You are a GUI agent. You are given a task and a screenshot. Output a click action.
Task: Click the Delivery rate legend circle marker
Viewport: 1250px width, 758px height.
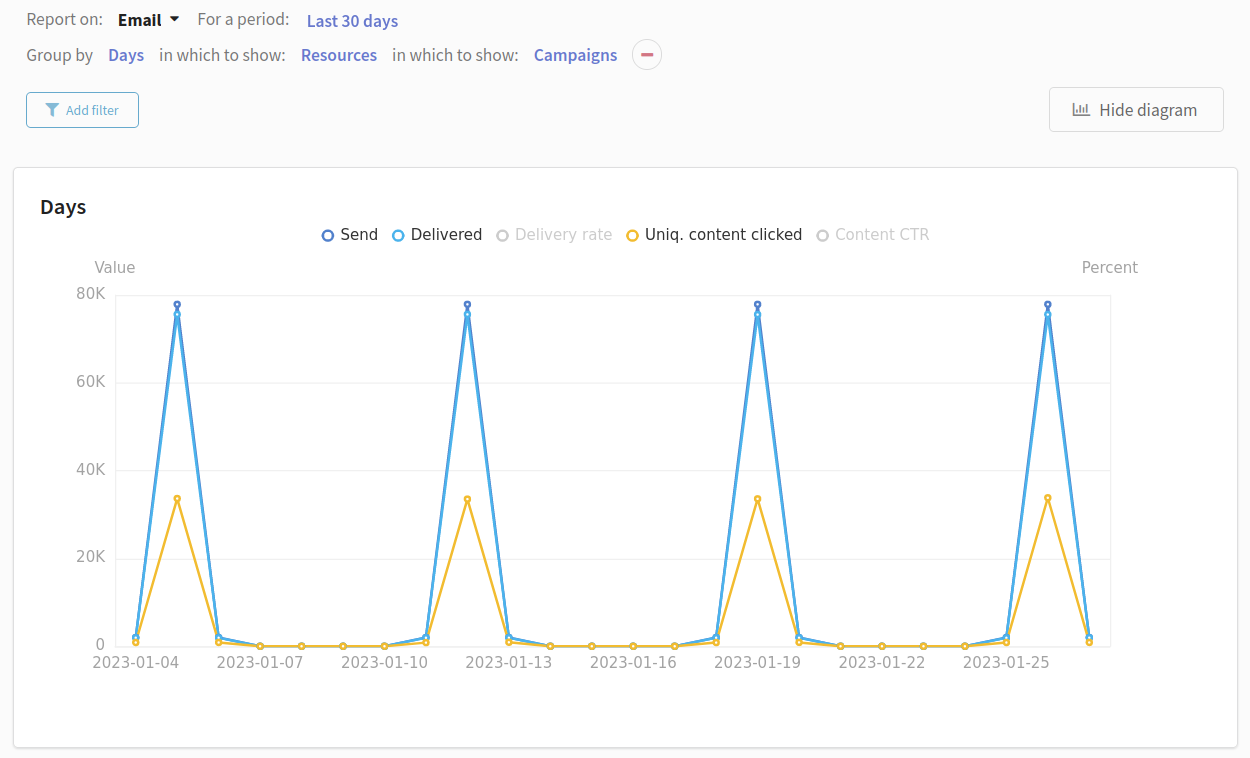pyautogui.click(x=502, y=235)
